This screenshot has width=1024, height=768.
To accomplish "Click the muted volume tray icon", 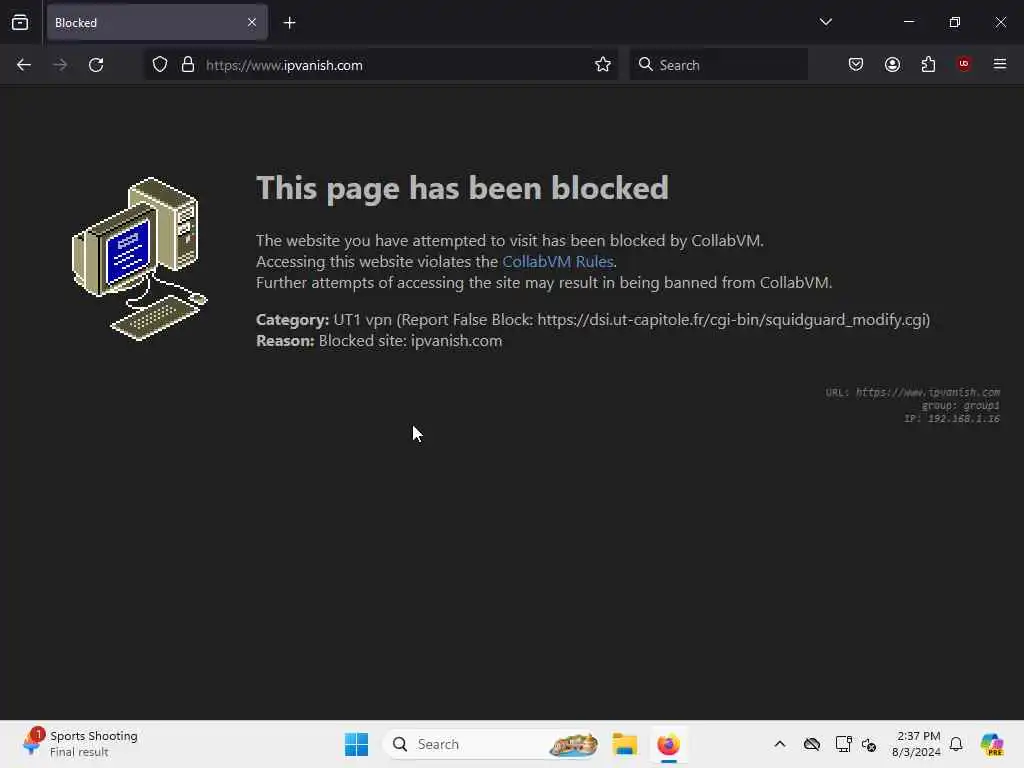I will point(869,744).
